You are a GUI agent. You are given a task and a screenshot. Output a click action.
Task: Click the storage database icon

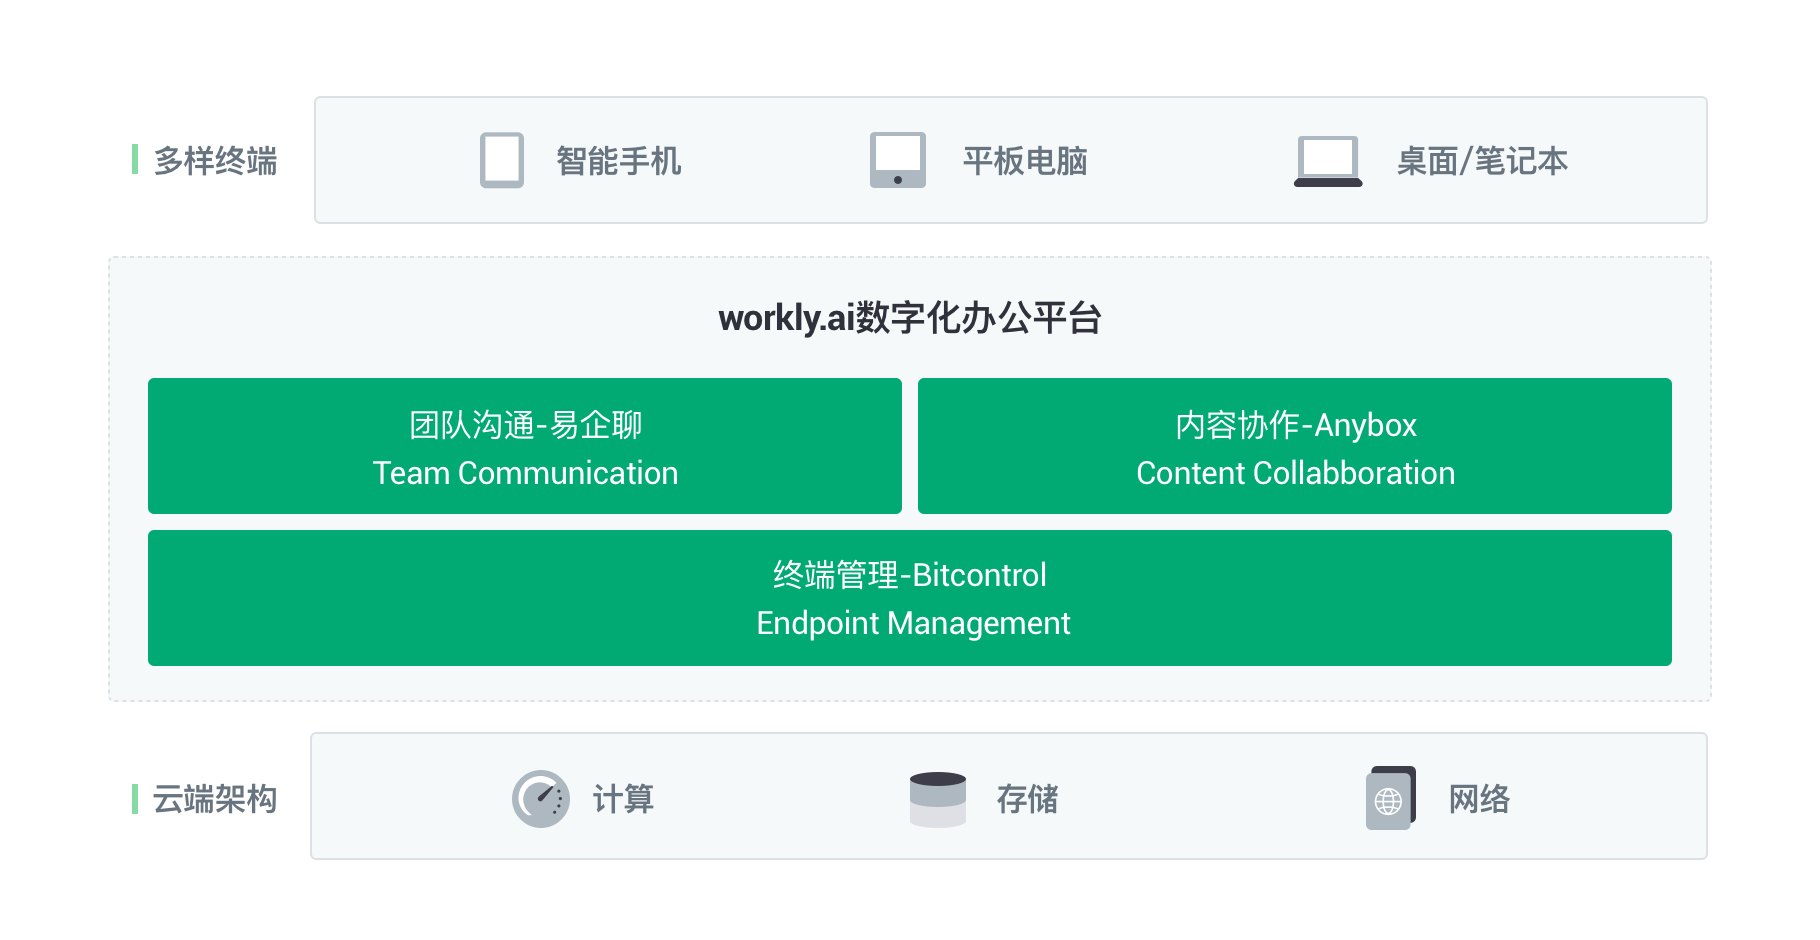[938, 799]
